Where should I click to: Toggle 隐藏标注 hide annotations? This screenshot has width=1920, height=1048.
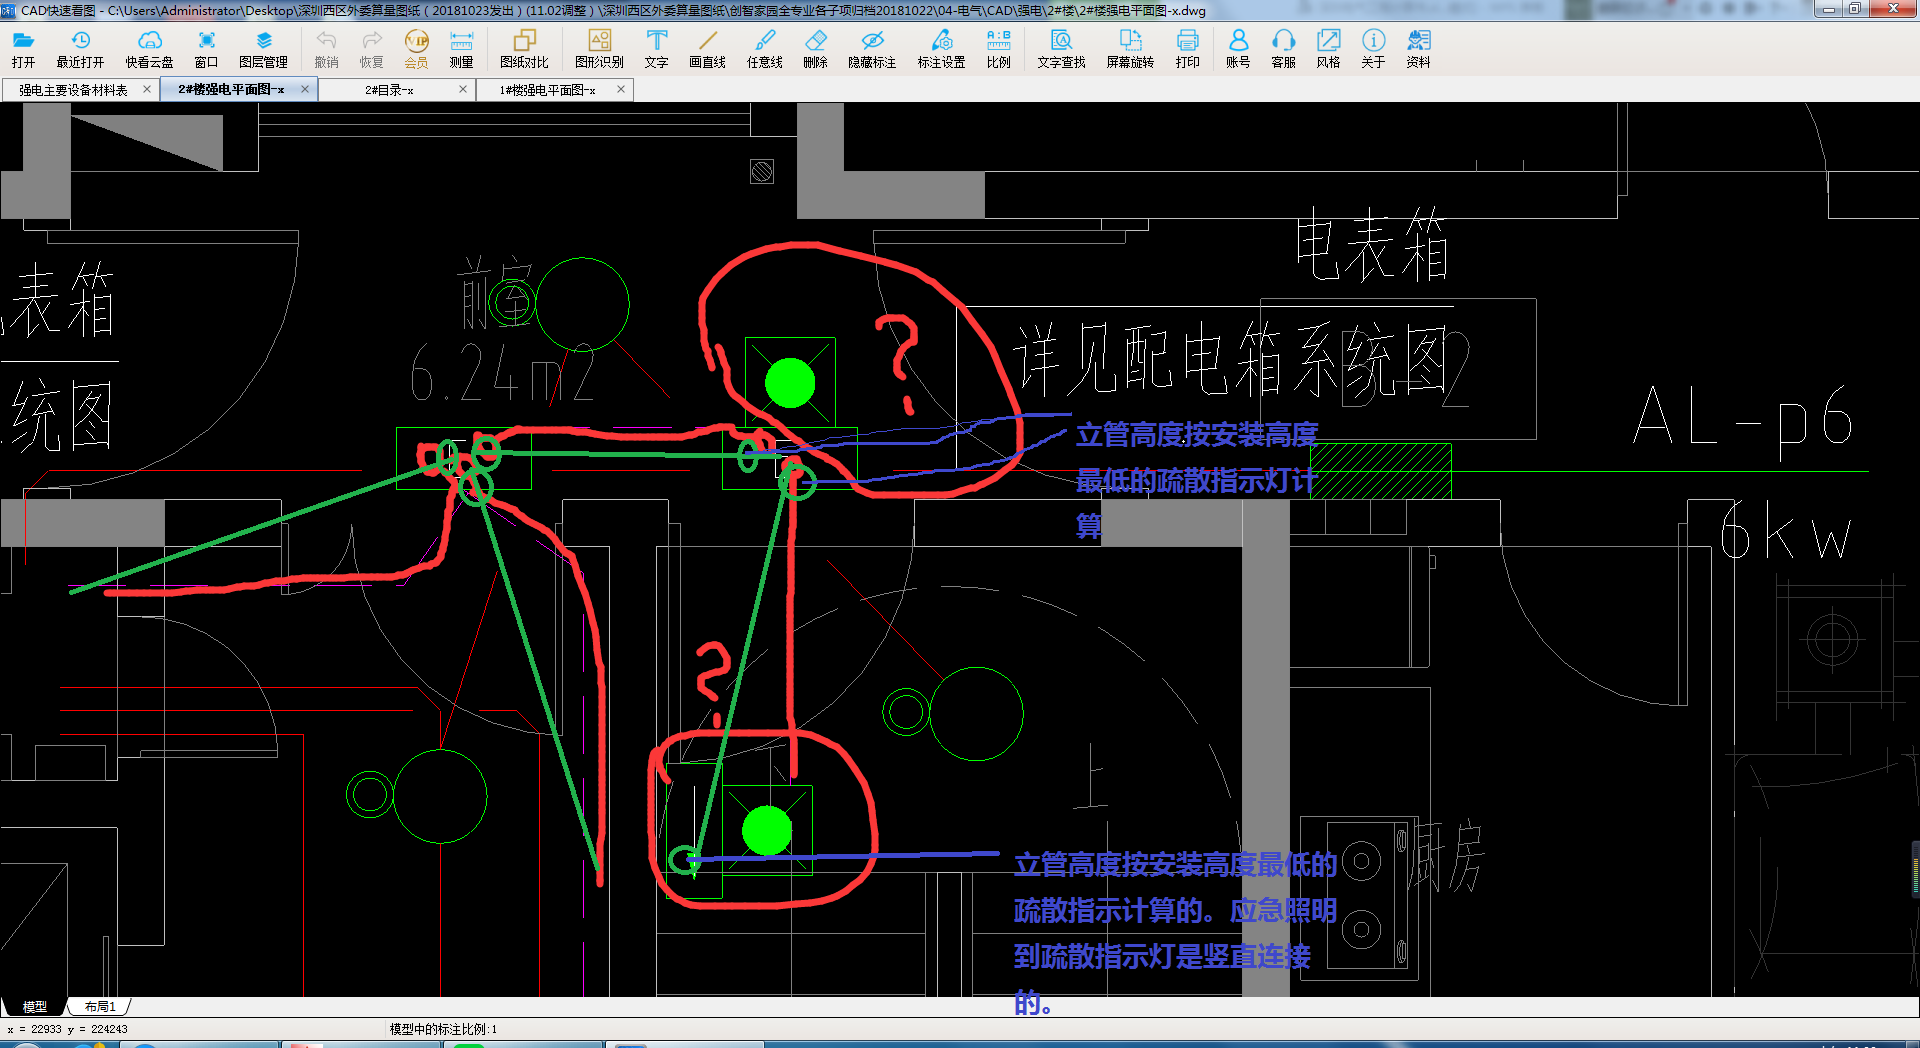click(x=872, y=49)
